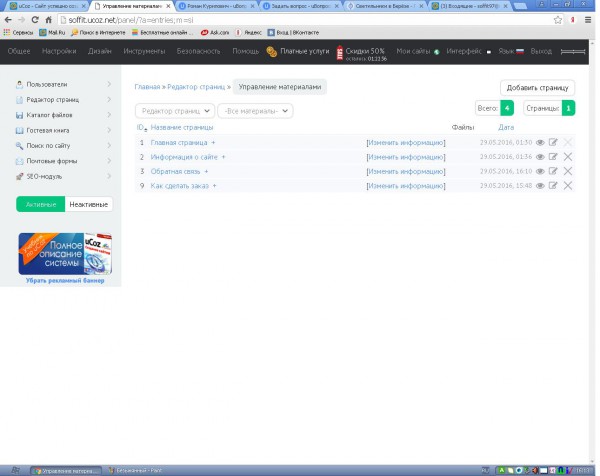Open the Главная страница page link

[179, 143]
